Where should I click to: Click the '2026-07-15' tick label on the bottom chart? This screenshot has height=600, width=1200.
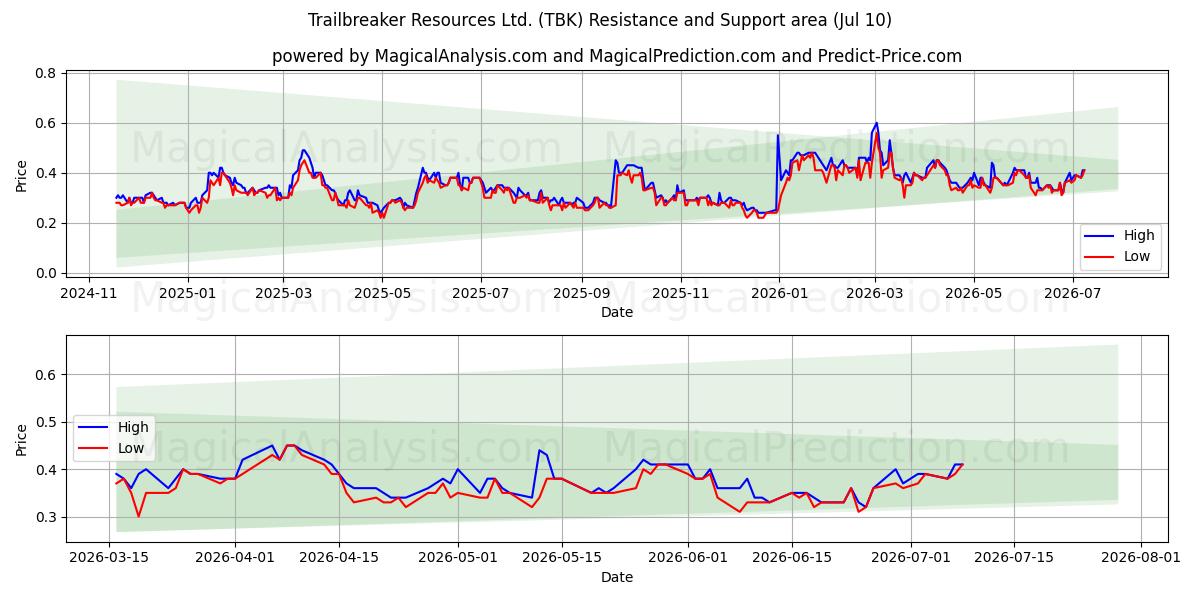pyautogui.click(x=1015, y=558)
